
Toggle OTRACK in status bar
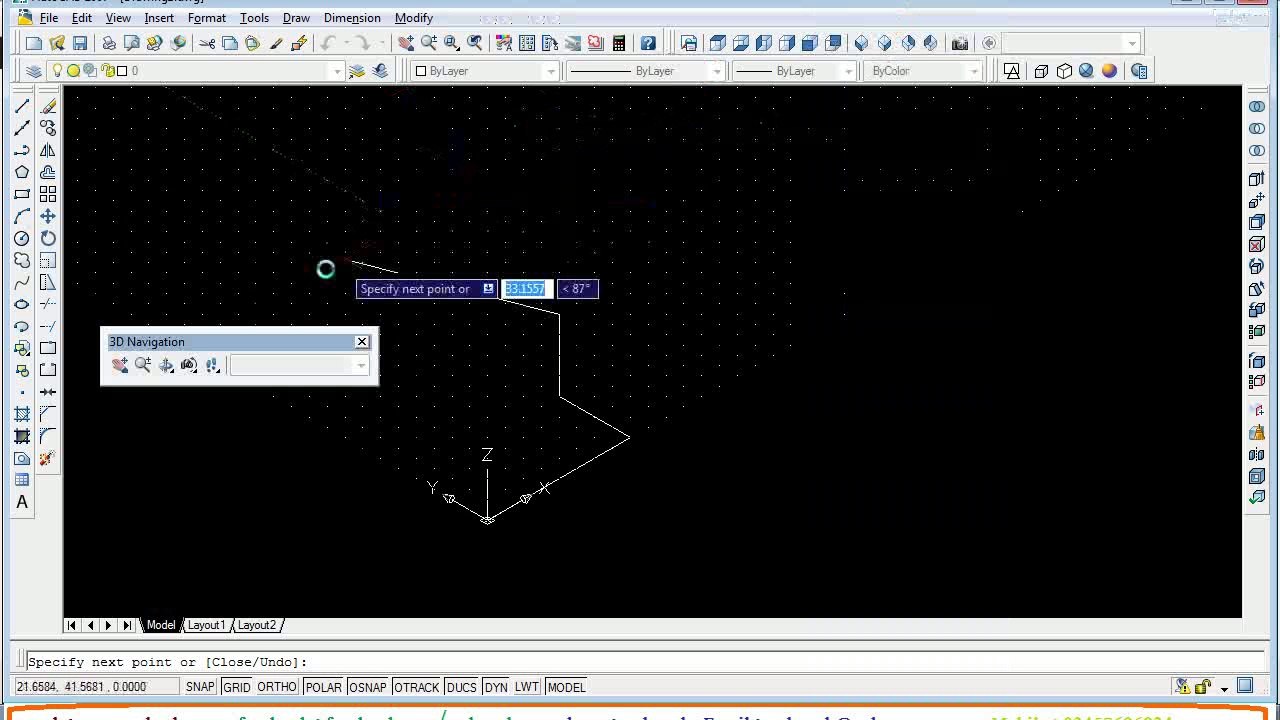(x=417, y=687)
